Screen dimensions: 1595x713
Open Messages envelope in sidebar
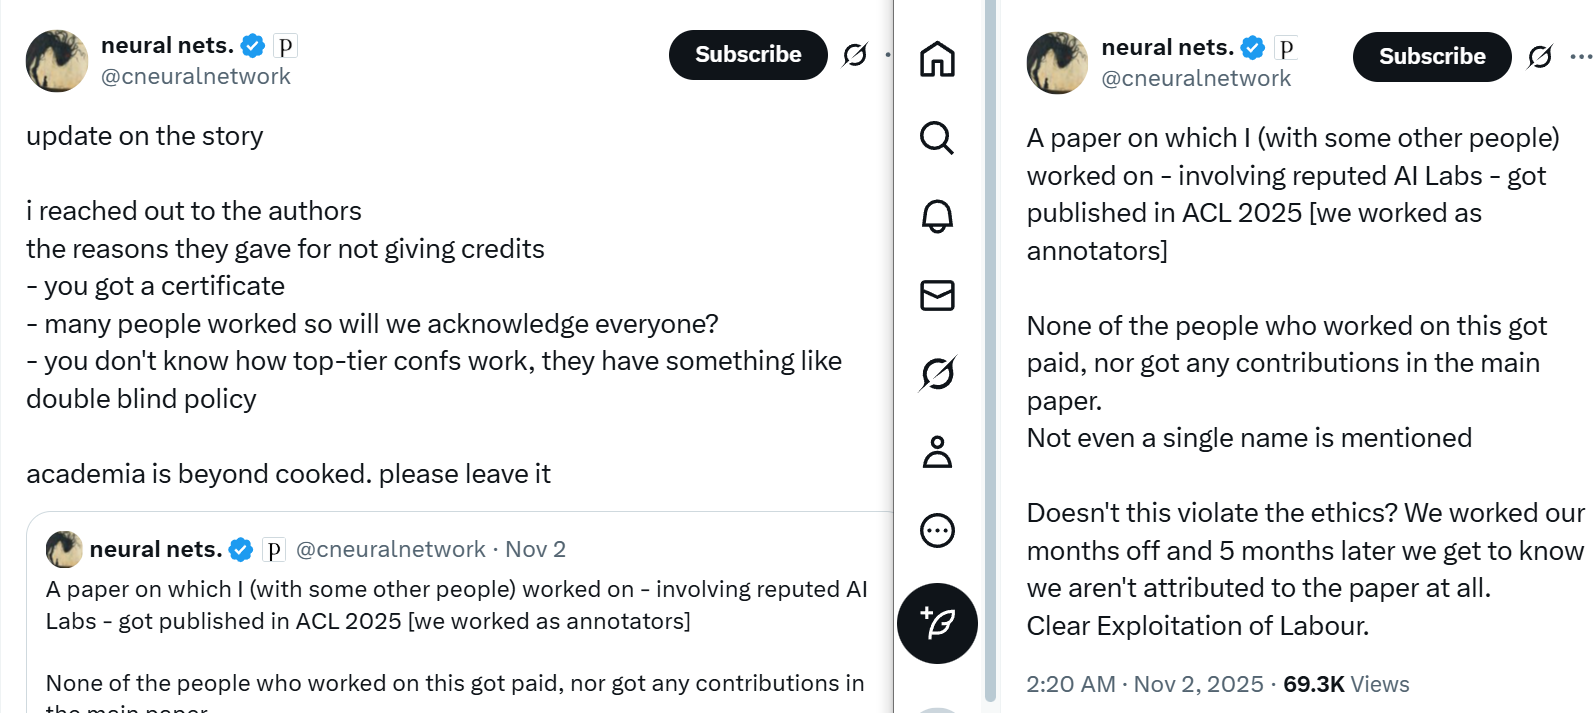(937, 295)
